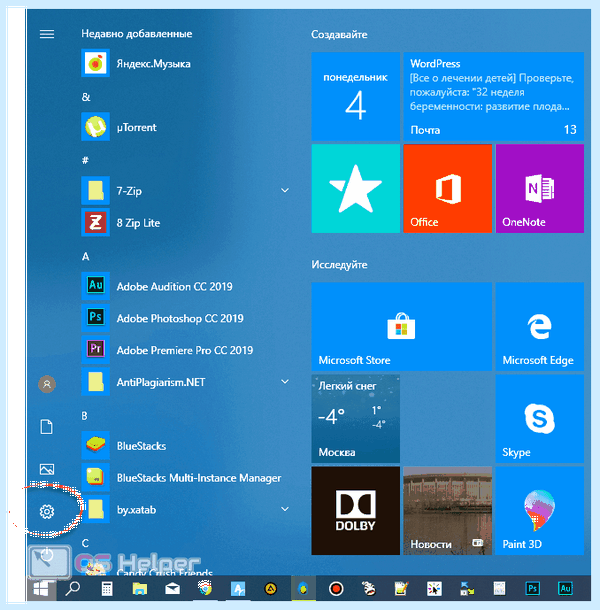
Task: Click the Недавно добавленные heading
Action: (137, 34)
